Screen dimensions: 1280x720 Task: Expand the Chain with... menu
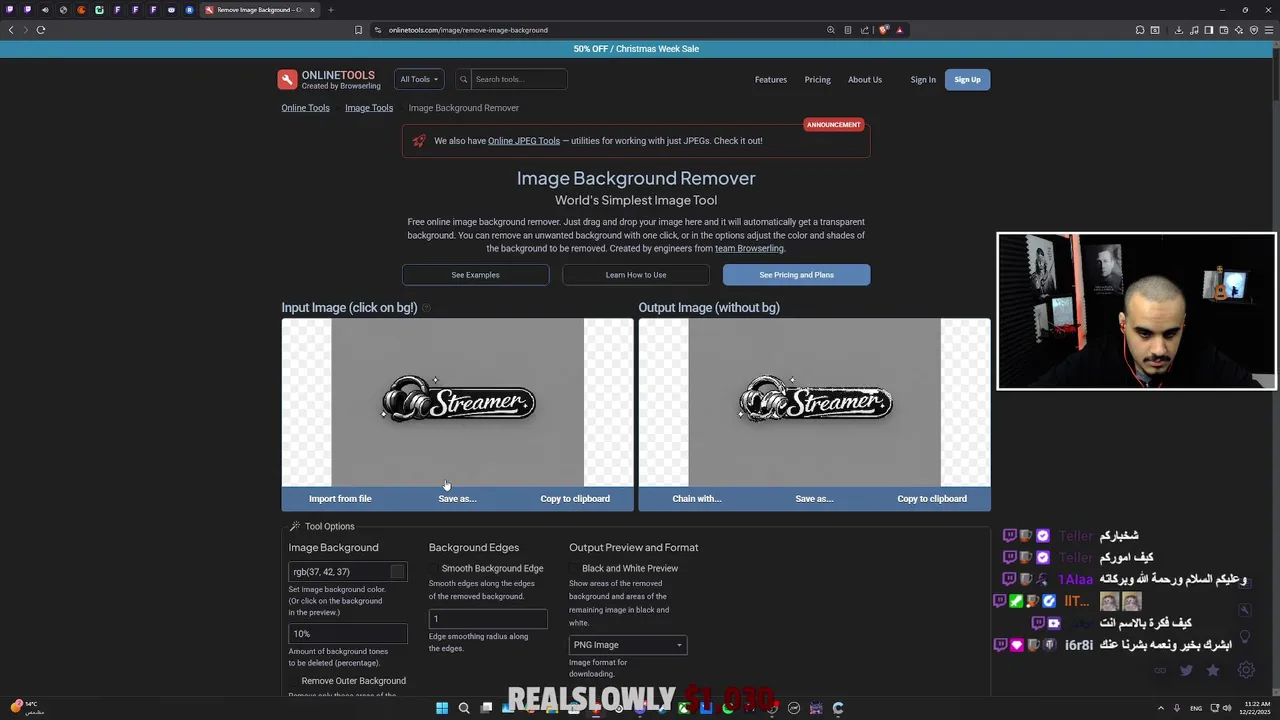click(x=697, y=498)
